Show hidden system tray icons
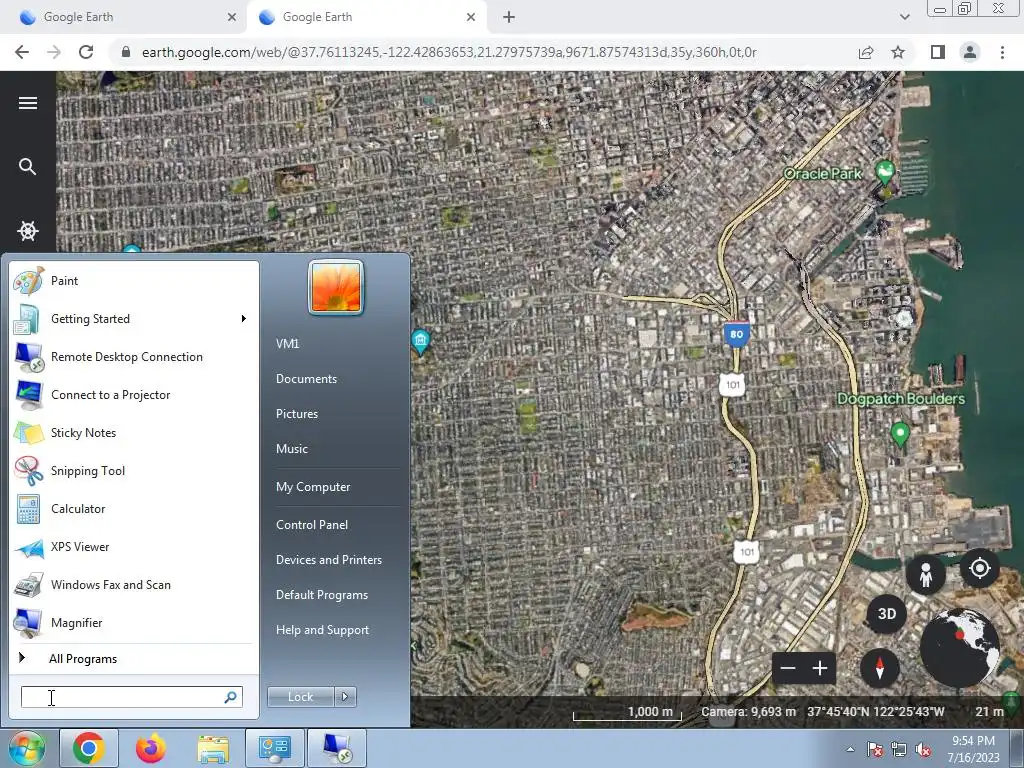Image resolution: width=1024 pixels, height=768 pixels. point(850,749)
